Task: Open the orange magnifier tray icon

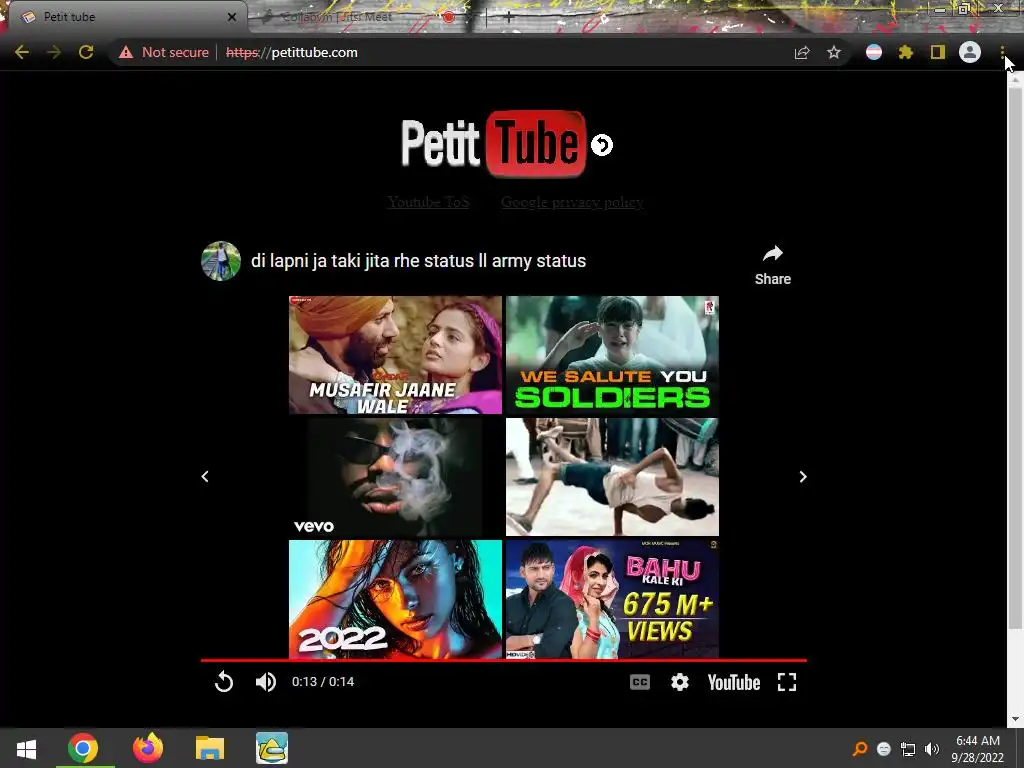Action: coord(860,748)
